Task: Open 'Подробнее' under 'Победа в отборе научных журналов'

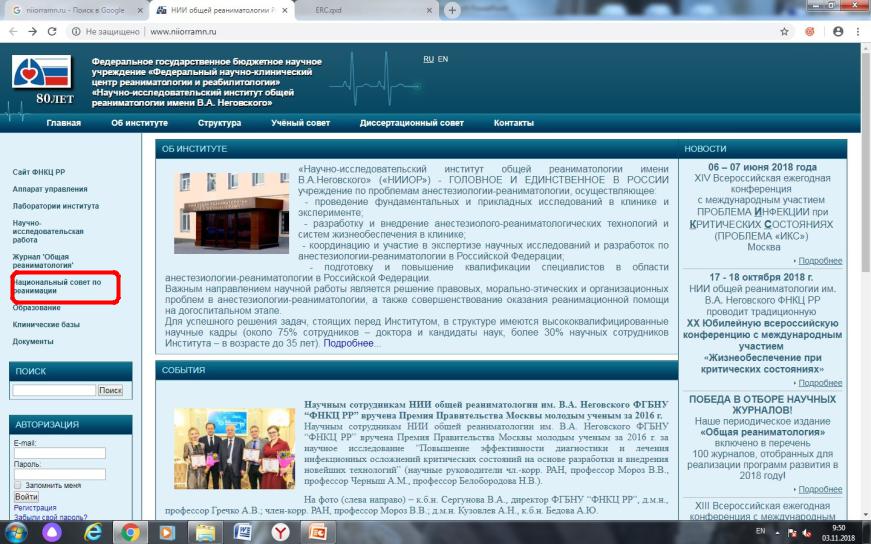Action: [820, 490]
